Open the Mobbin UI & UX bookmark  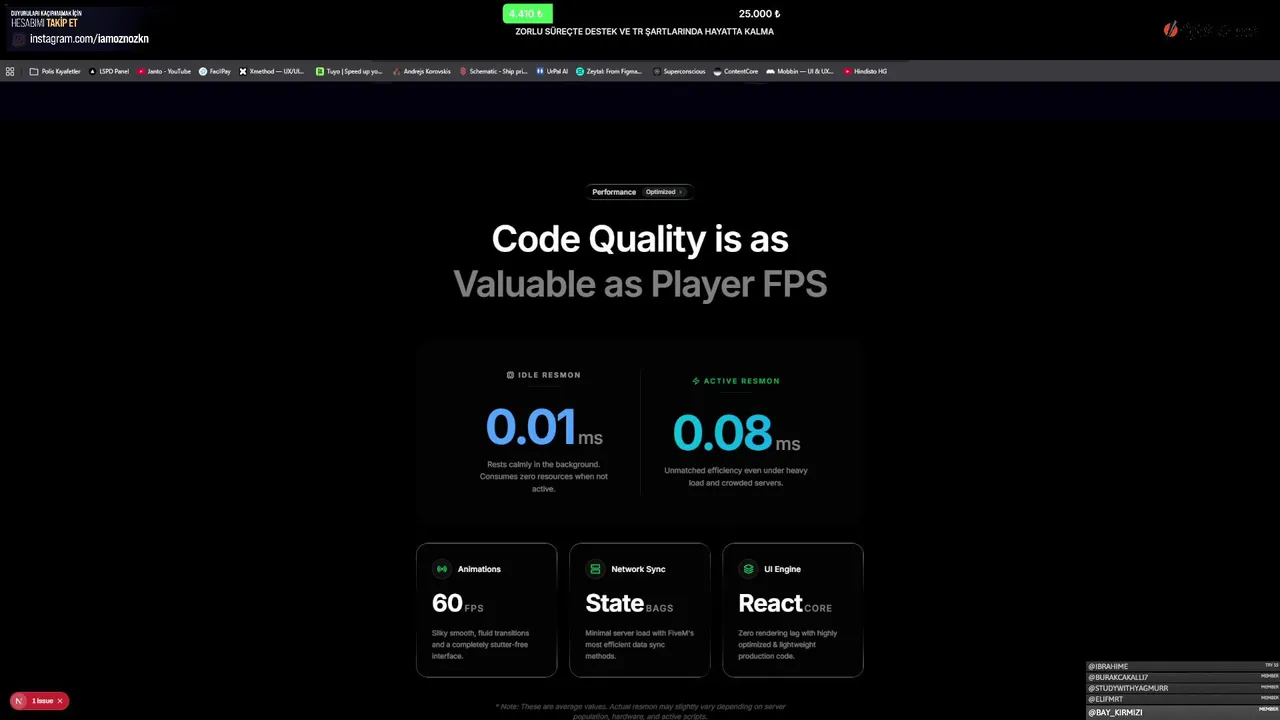point(800,71)
